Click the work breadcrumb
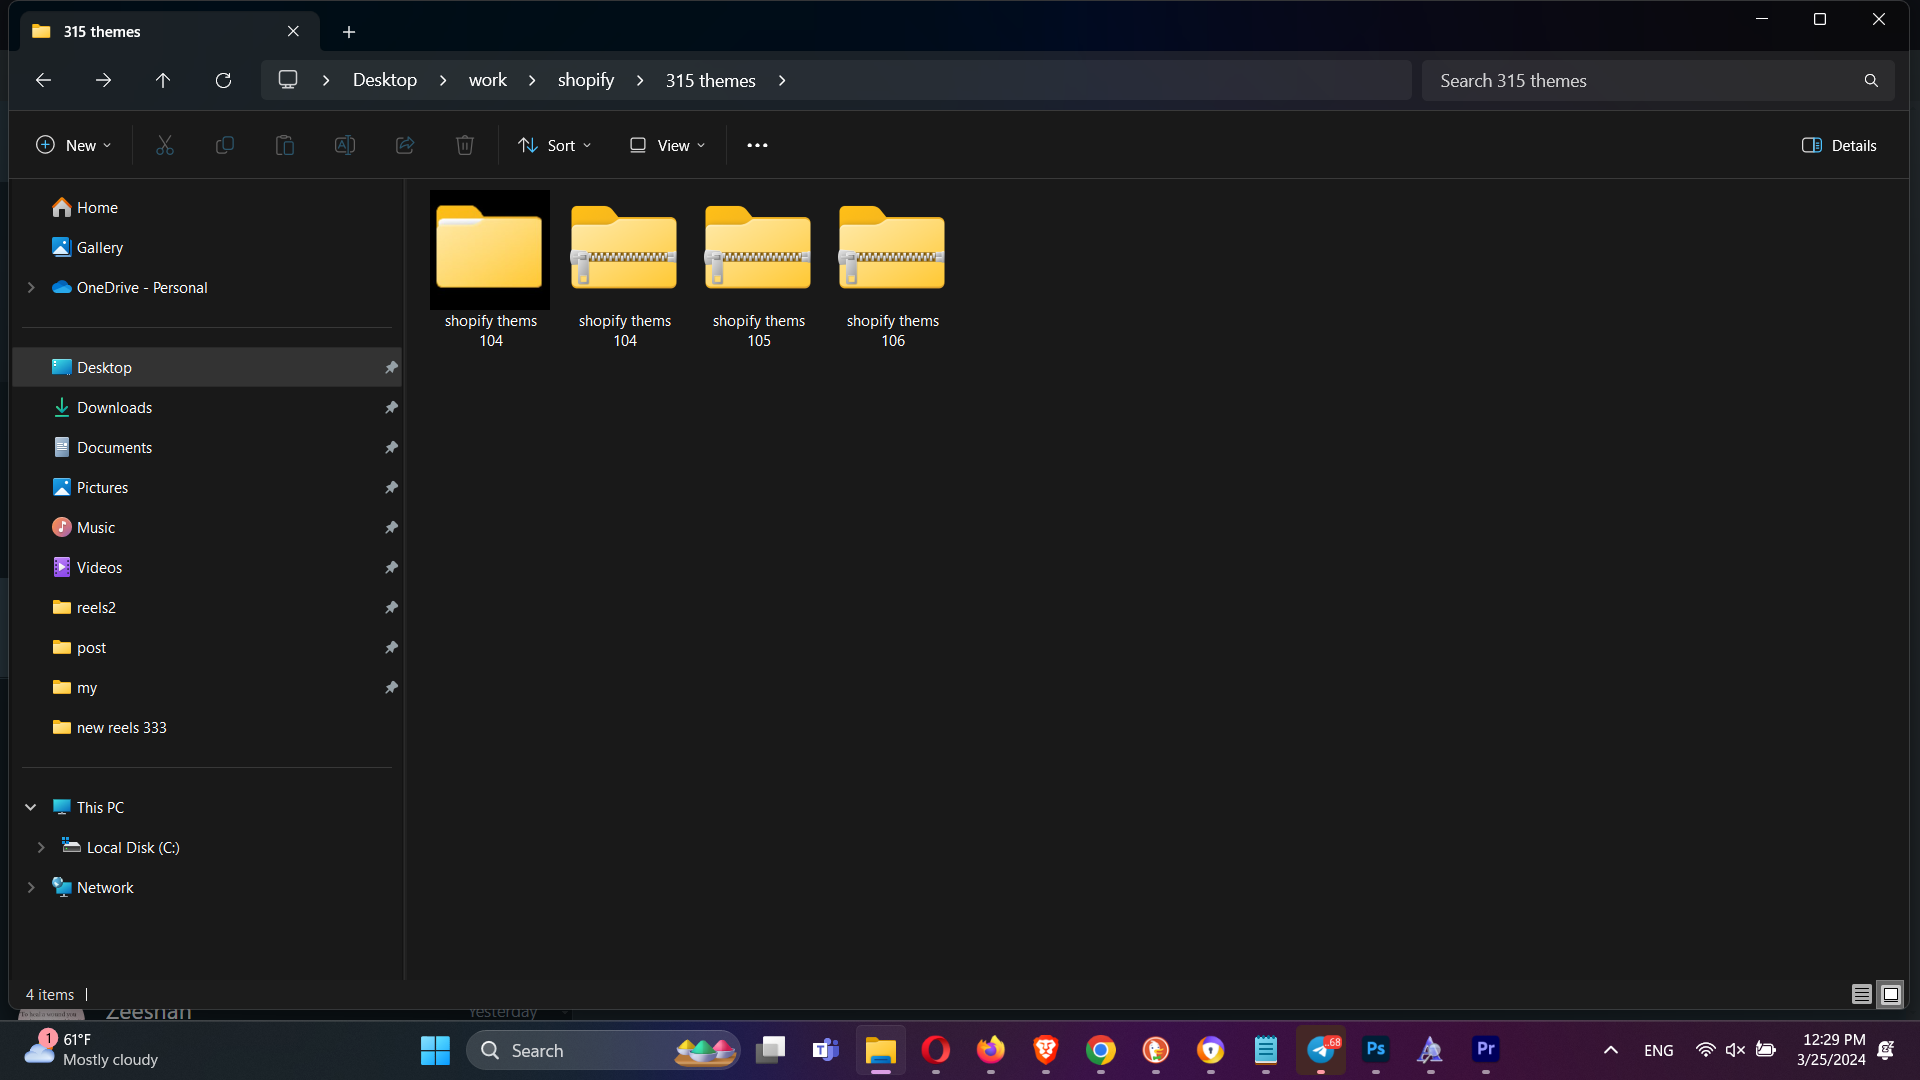Viewport: 1920px width, 1080px height. pos(488,80)
